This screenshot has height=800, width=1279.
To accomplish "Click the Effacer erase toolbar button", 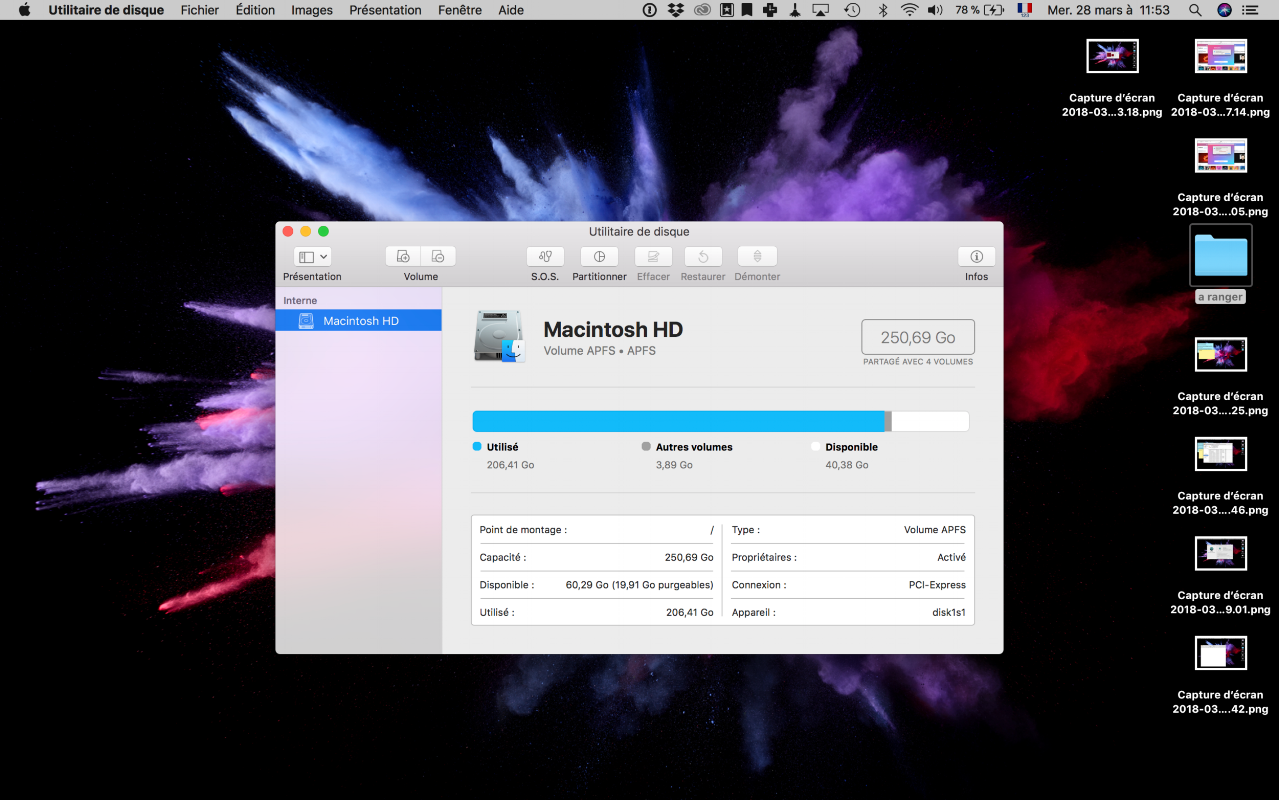I will click(653, 257).
